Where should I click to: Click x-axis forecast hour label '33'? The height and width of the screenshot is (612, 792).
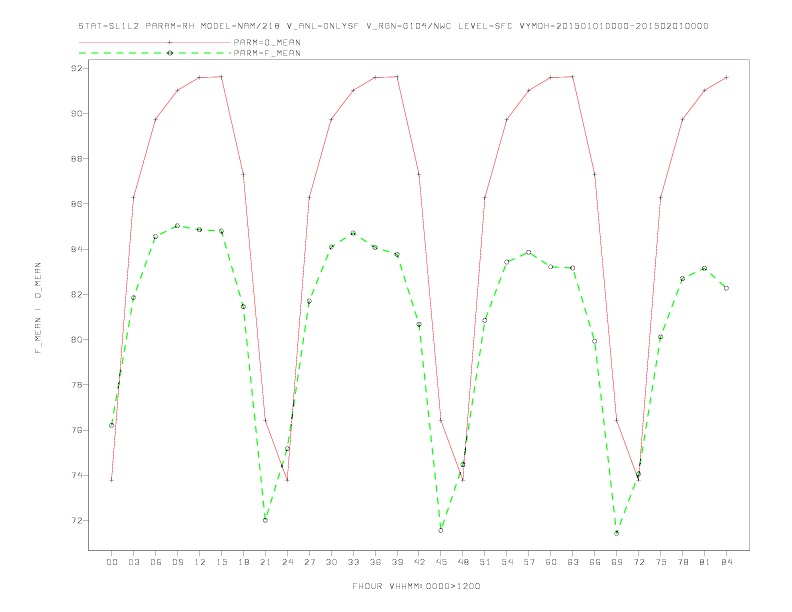[353, 562]
